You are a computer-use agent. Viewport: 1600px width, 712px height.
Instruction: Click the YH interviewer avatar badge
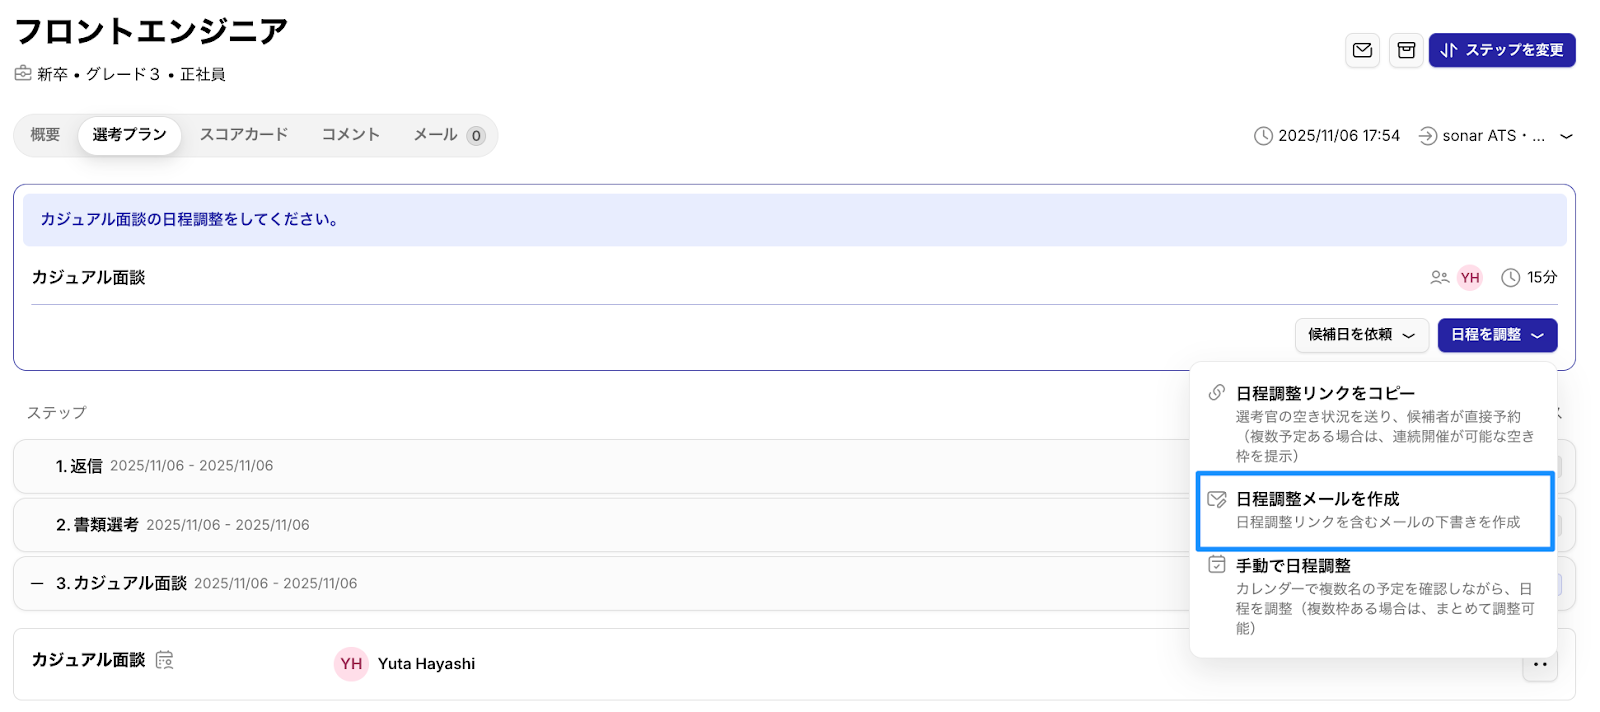click(1469, 278)
